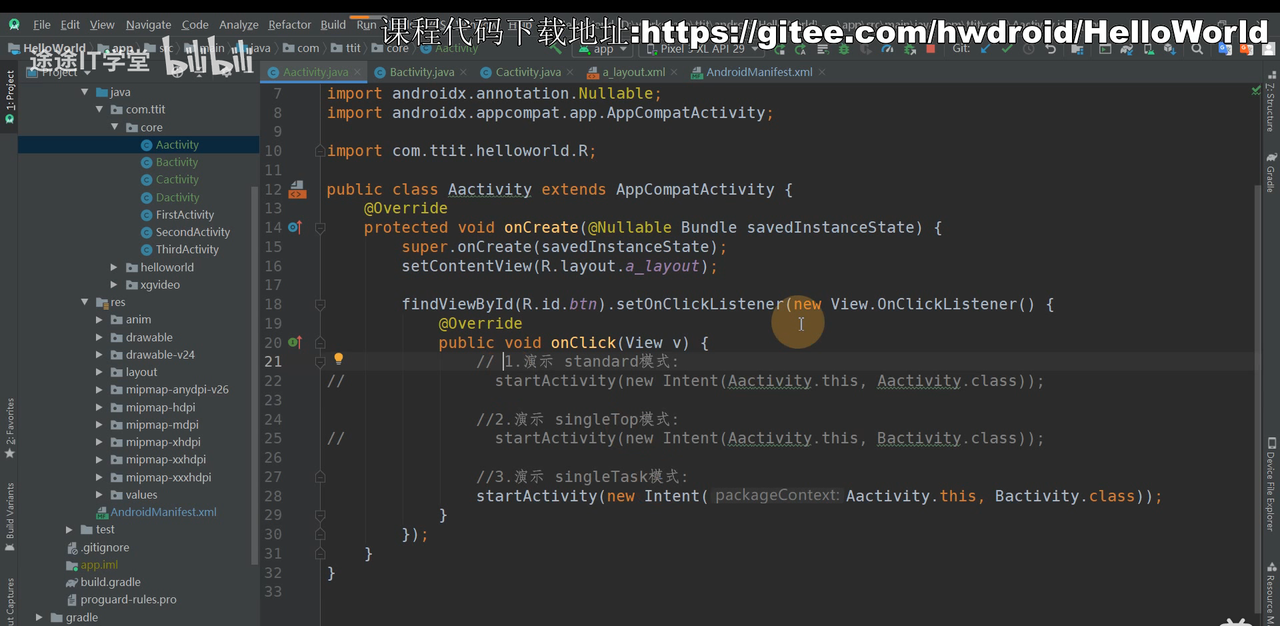Click the related XML file gutter icon
Viewport: 1280px width, 626px height.
(x=297, y=189)
